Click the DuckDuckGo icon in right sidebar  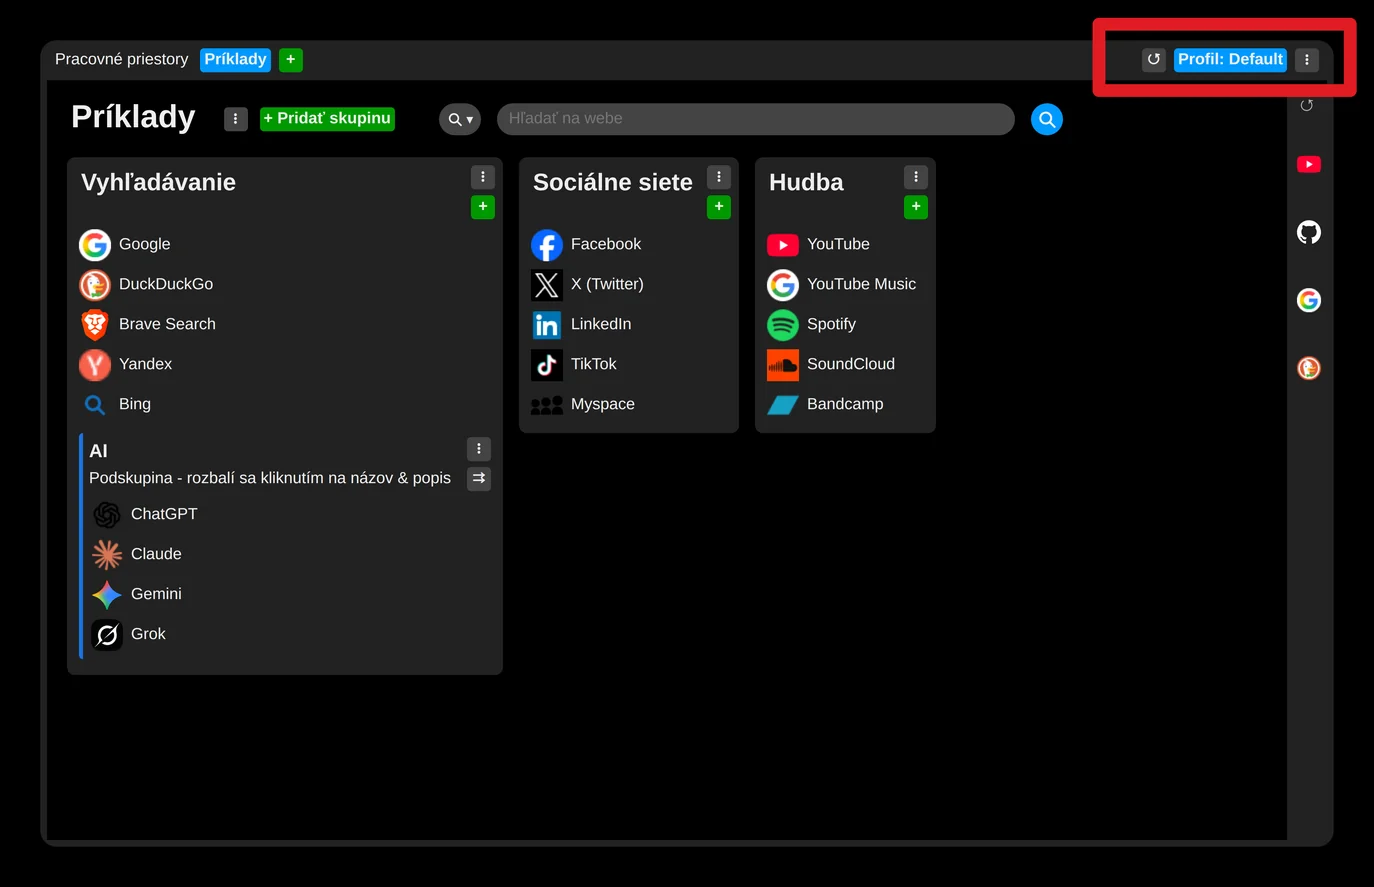[x=1309, y=368]
